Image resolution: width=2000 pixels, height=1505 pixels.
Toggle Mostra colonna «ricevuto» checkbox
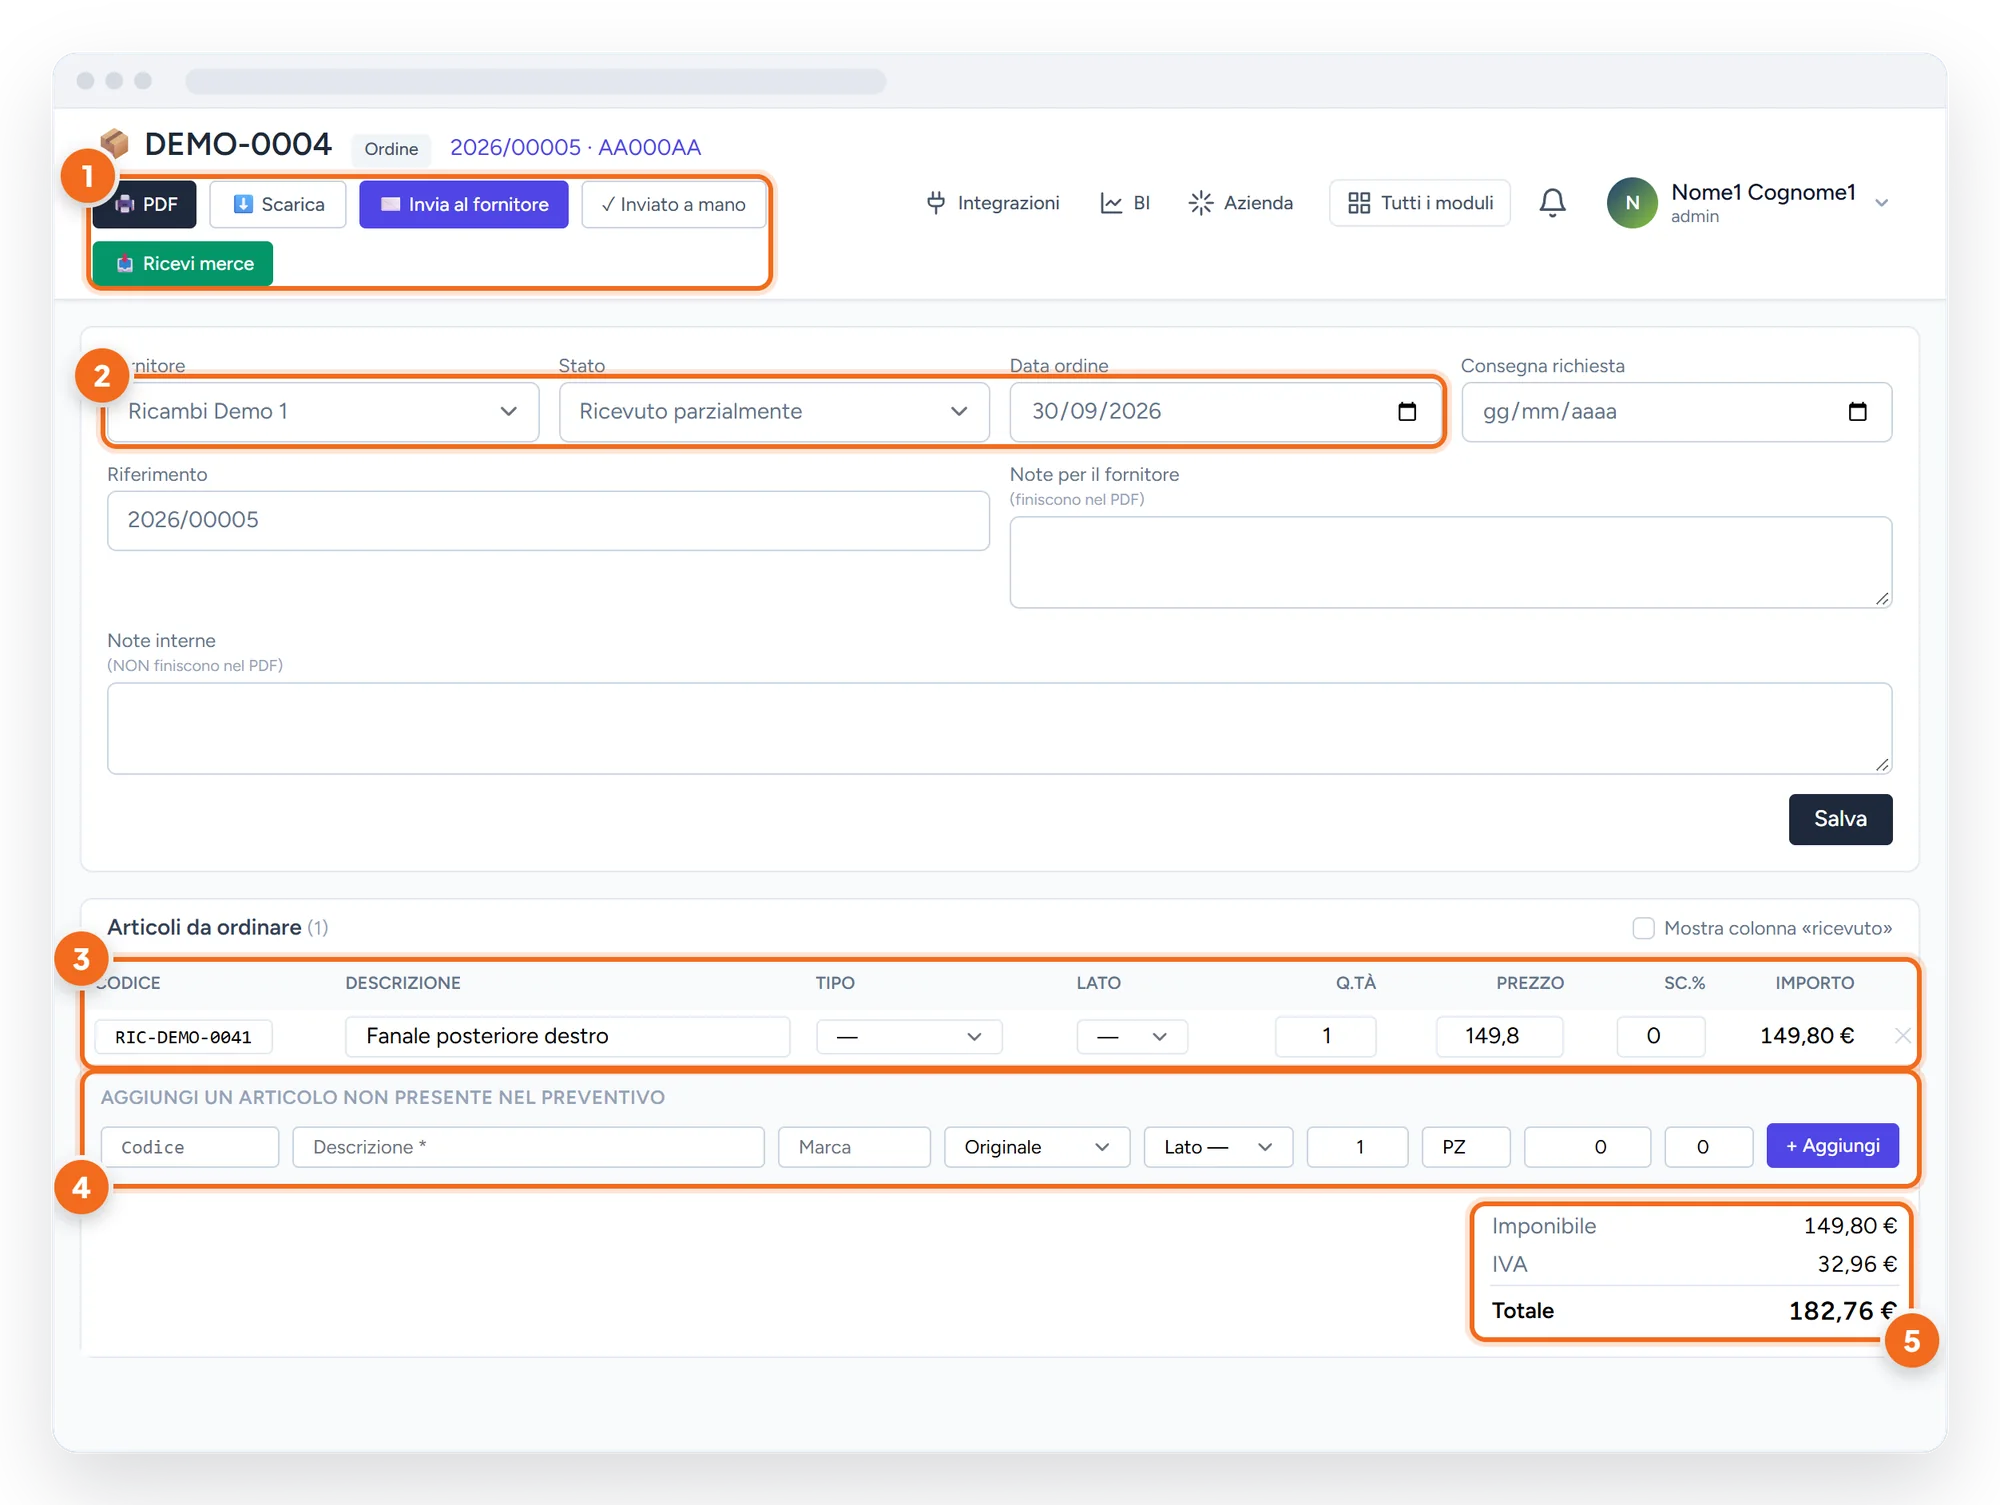pyautogui.click(x=1643, y=928)
